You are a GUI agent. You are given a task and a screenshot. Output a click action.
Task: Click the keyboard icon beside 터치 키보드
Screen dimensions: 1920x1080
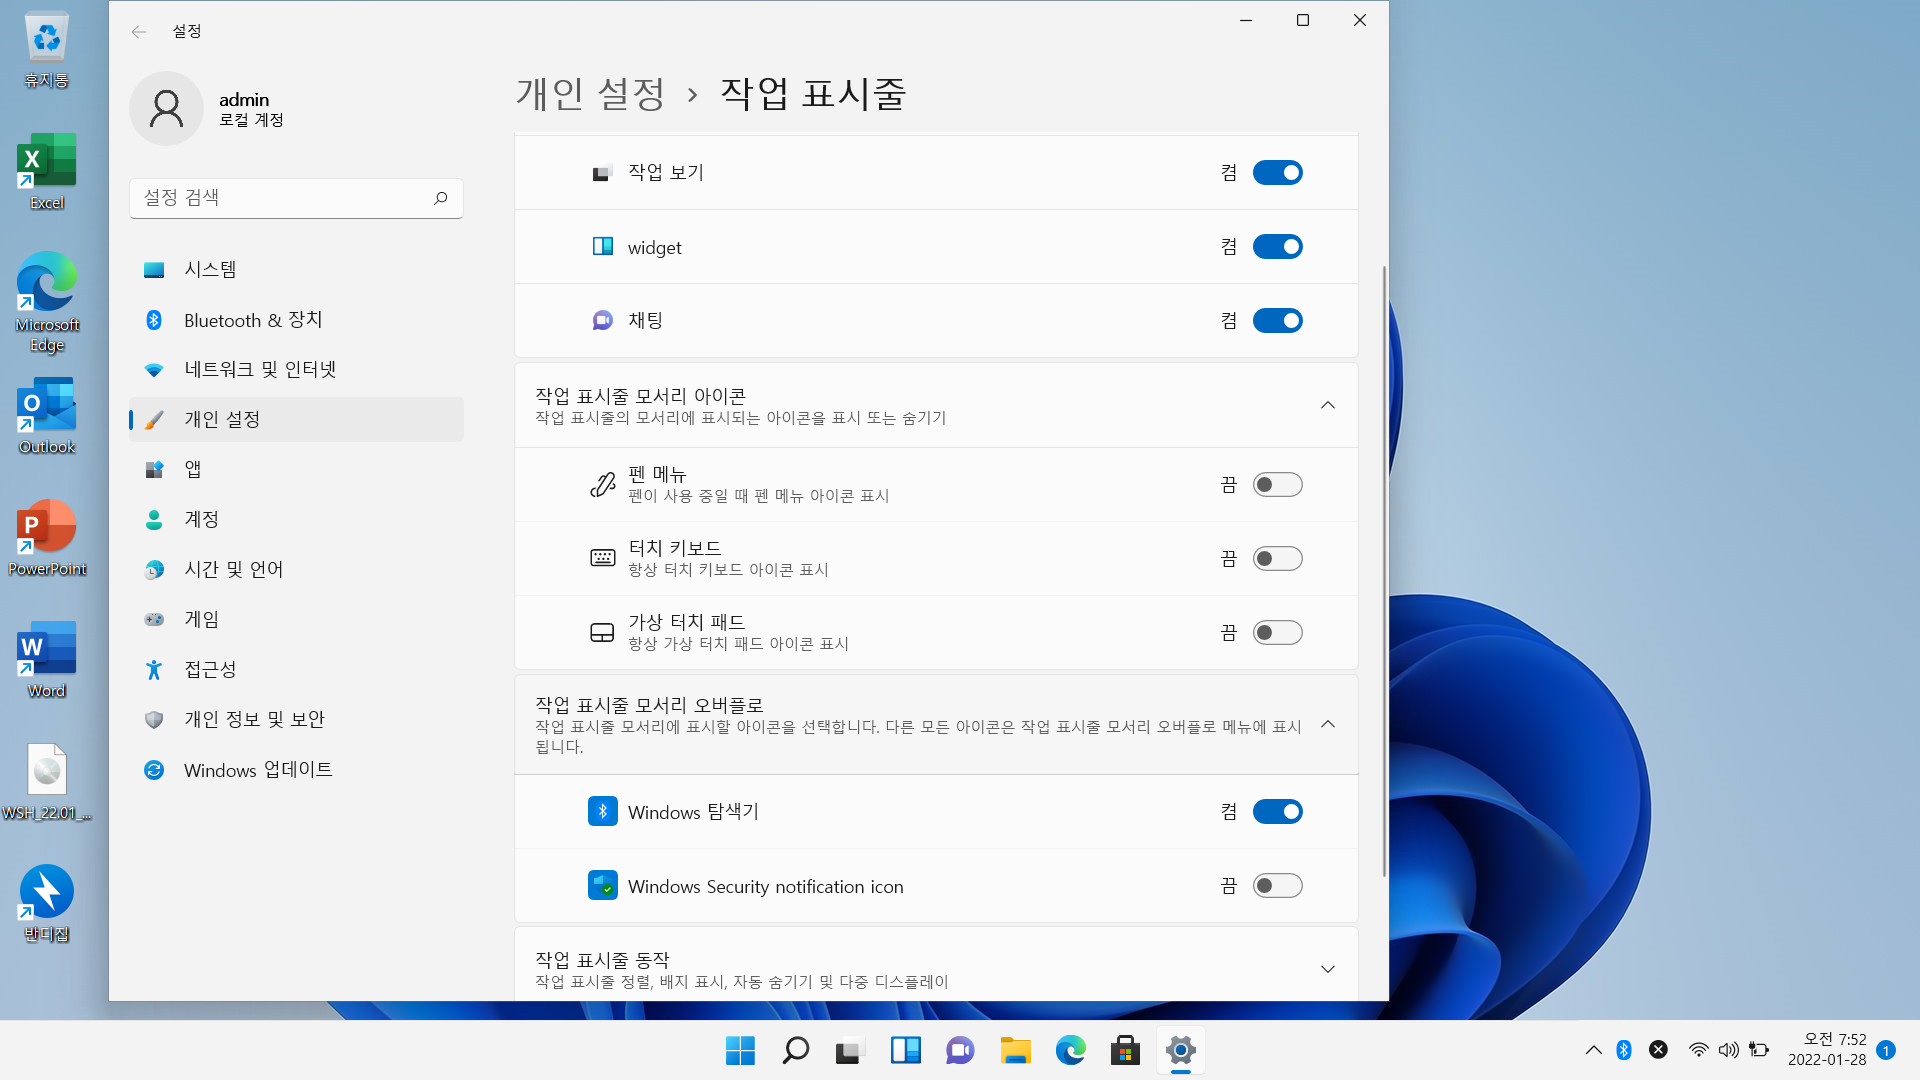coord(602,559)
